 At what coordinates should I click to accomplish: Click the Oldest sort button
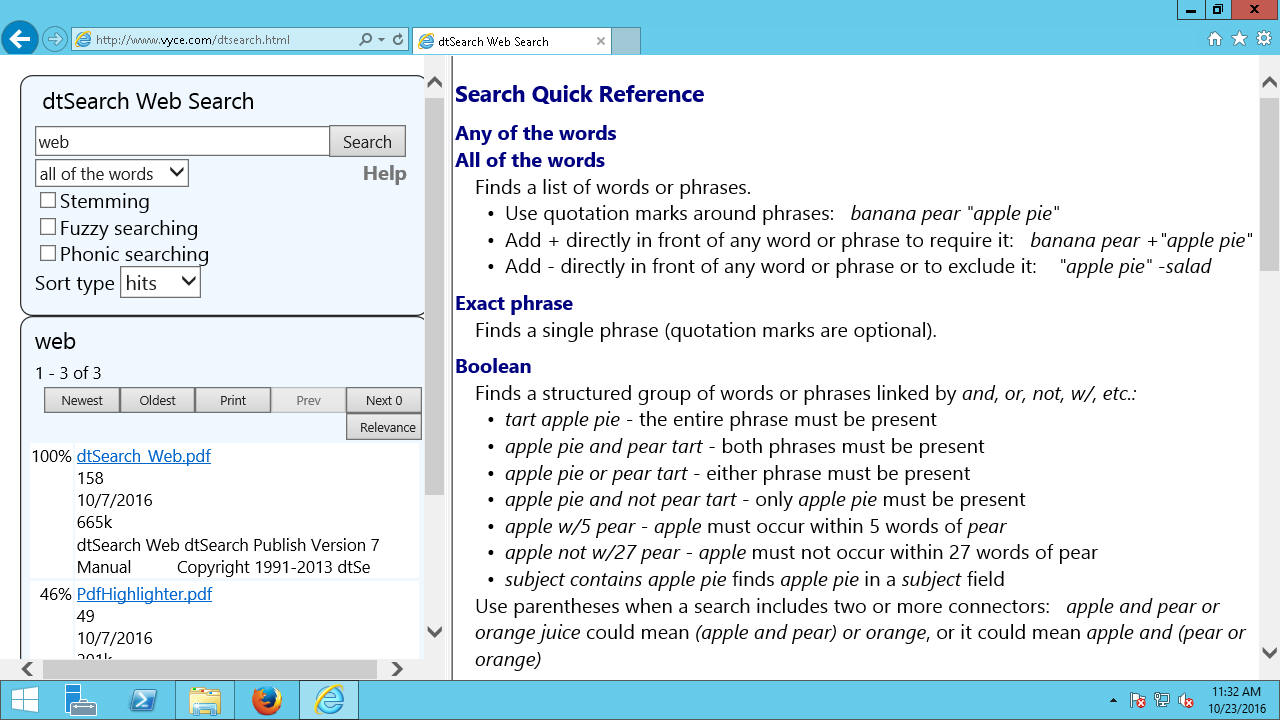158,400
